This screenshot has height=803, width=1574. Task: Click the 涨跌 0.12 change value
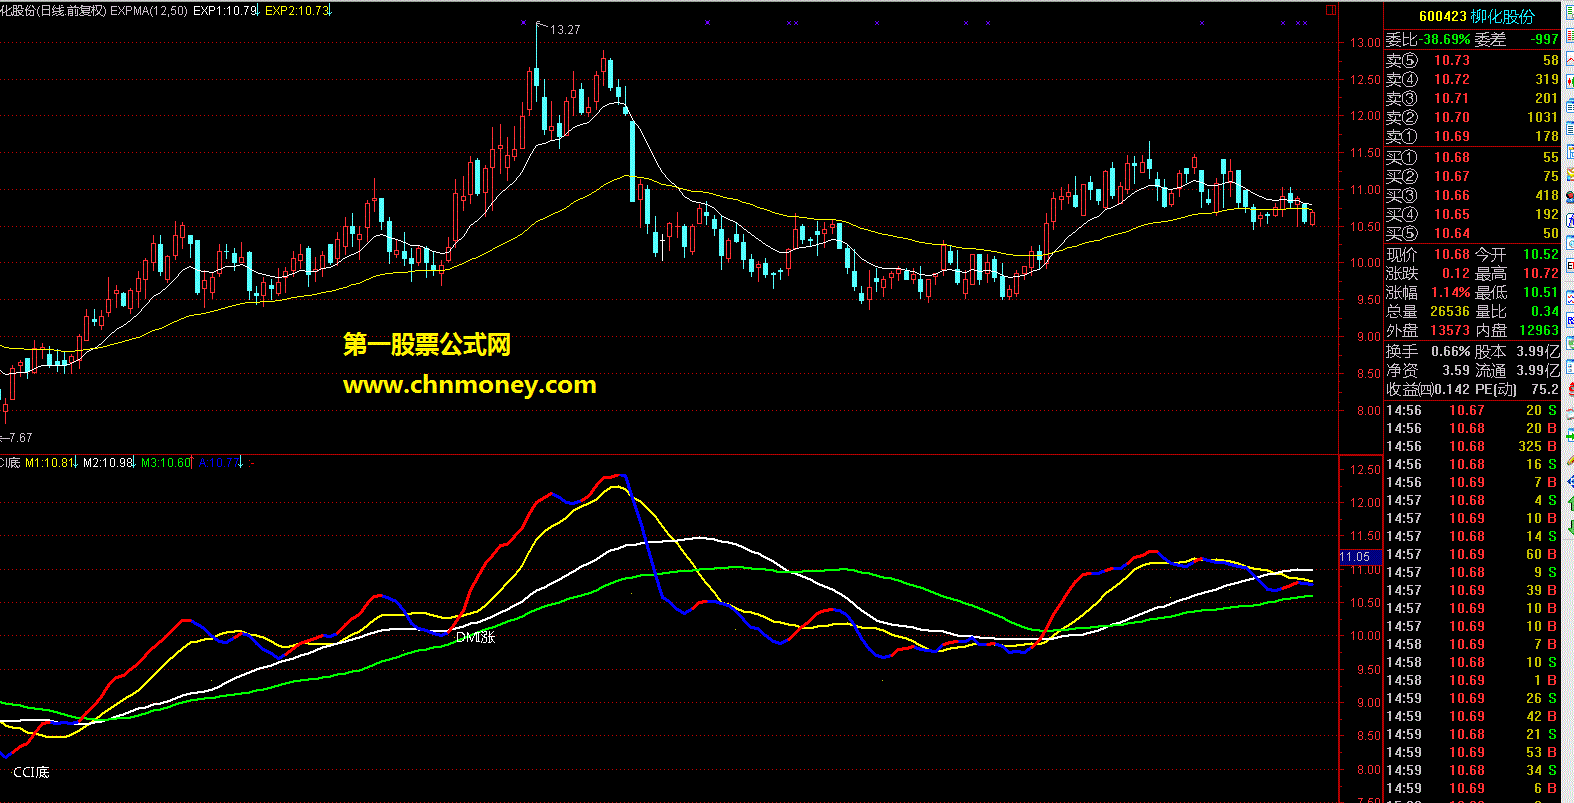click(x=1456, y=273)
